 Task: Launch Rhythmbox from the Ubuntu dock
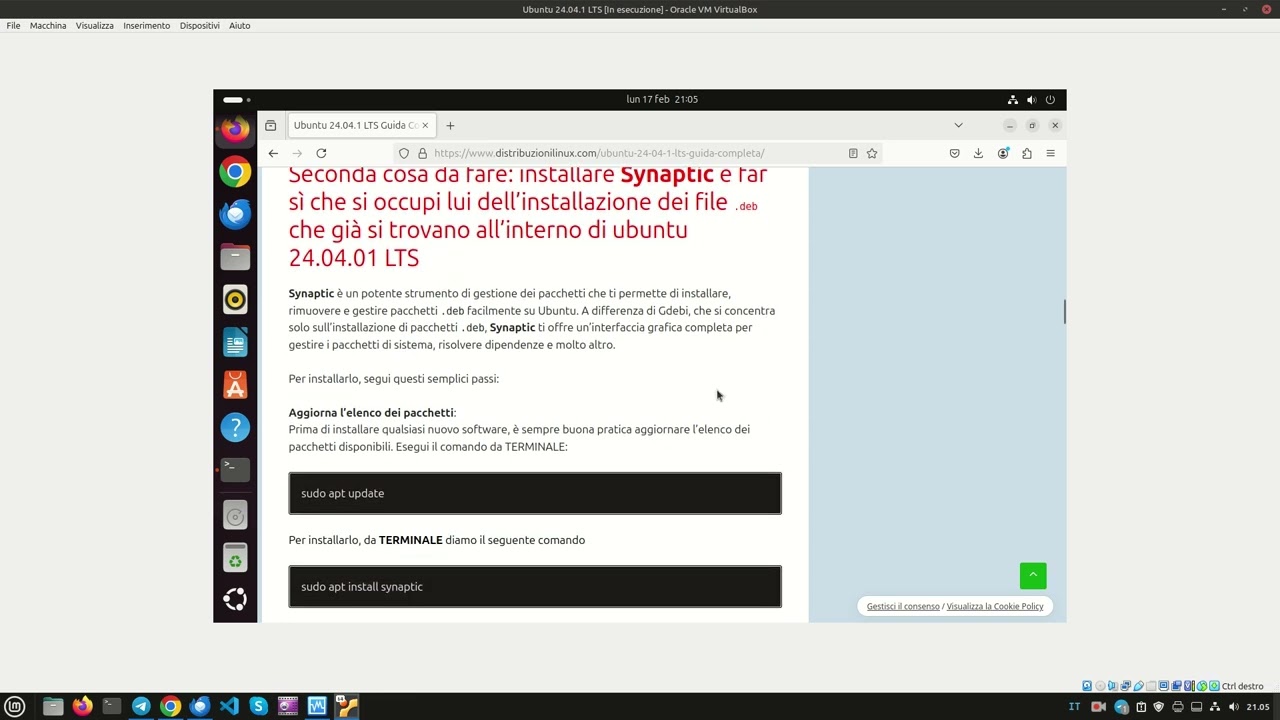[x=235, y=299]
